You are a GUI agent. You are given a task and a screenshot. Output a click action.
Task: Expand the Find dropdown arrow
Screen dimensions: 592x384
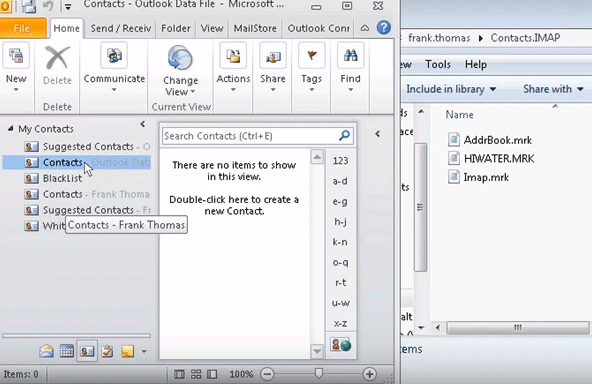tap(350, 90)
